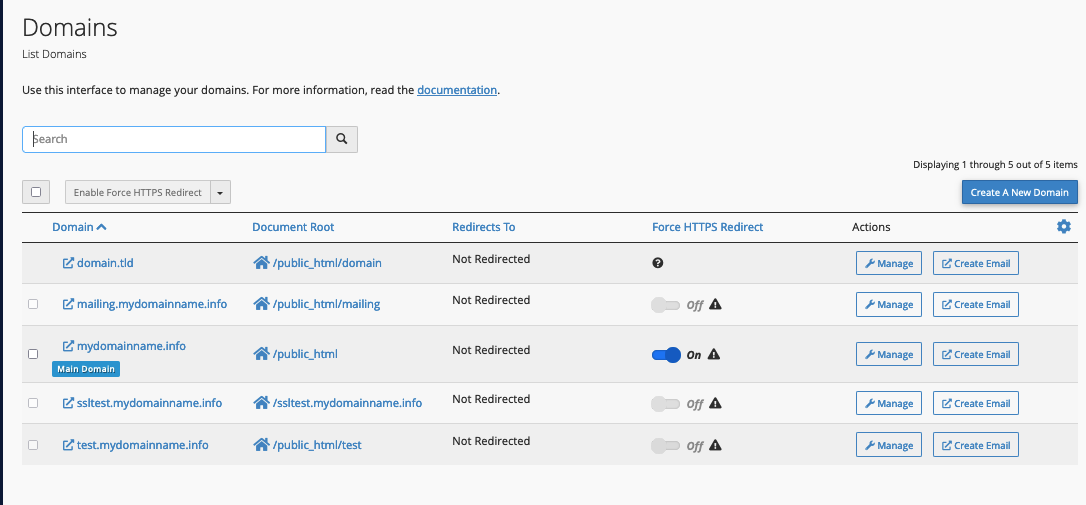Click warning triangle in ssltest.mydomainname.info row
This screenshot has height=505, width=1086.
715,404
